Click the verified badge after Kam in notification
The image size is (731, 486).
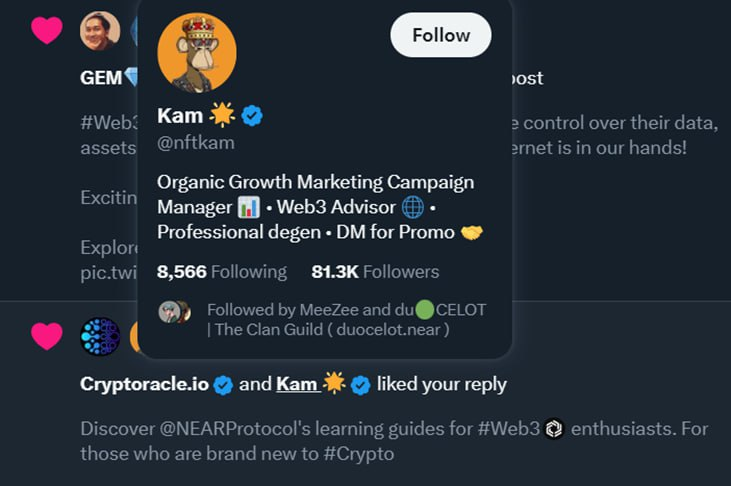360,385
